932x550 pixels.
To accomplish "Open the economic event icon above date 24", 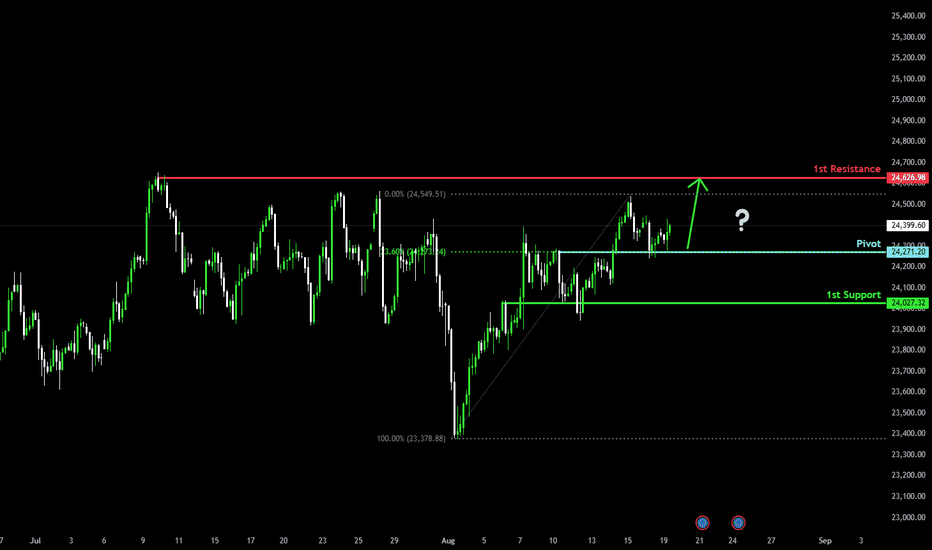I will pyautogui.click(x=738, y=523).
